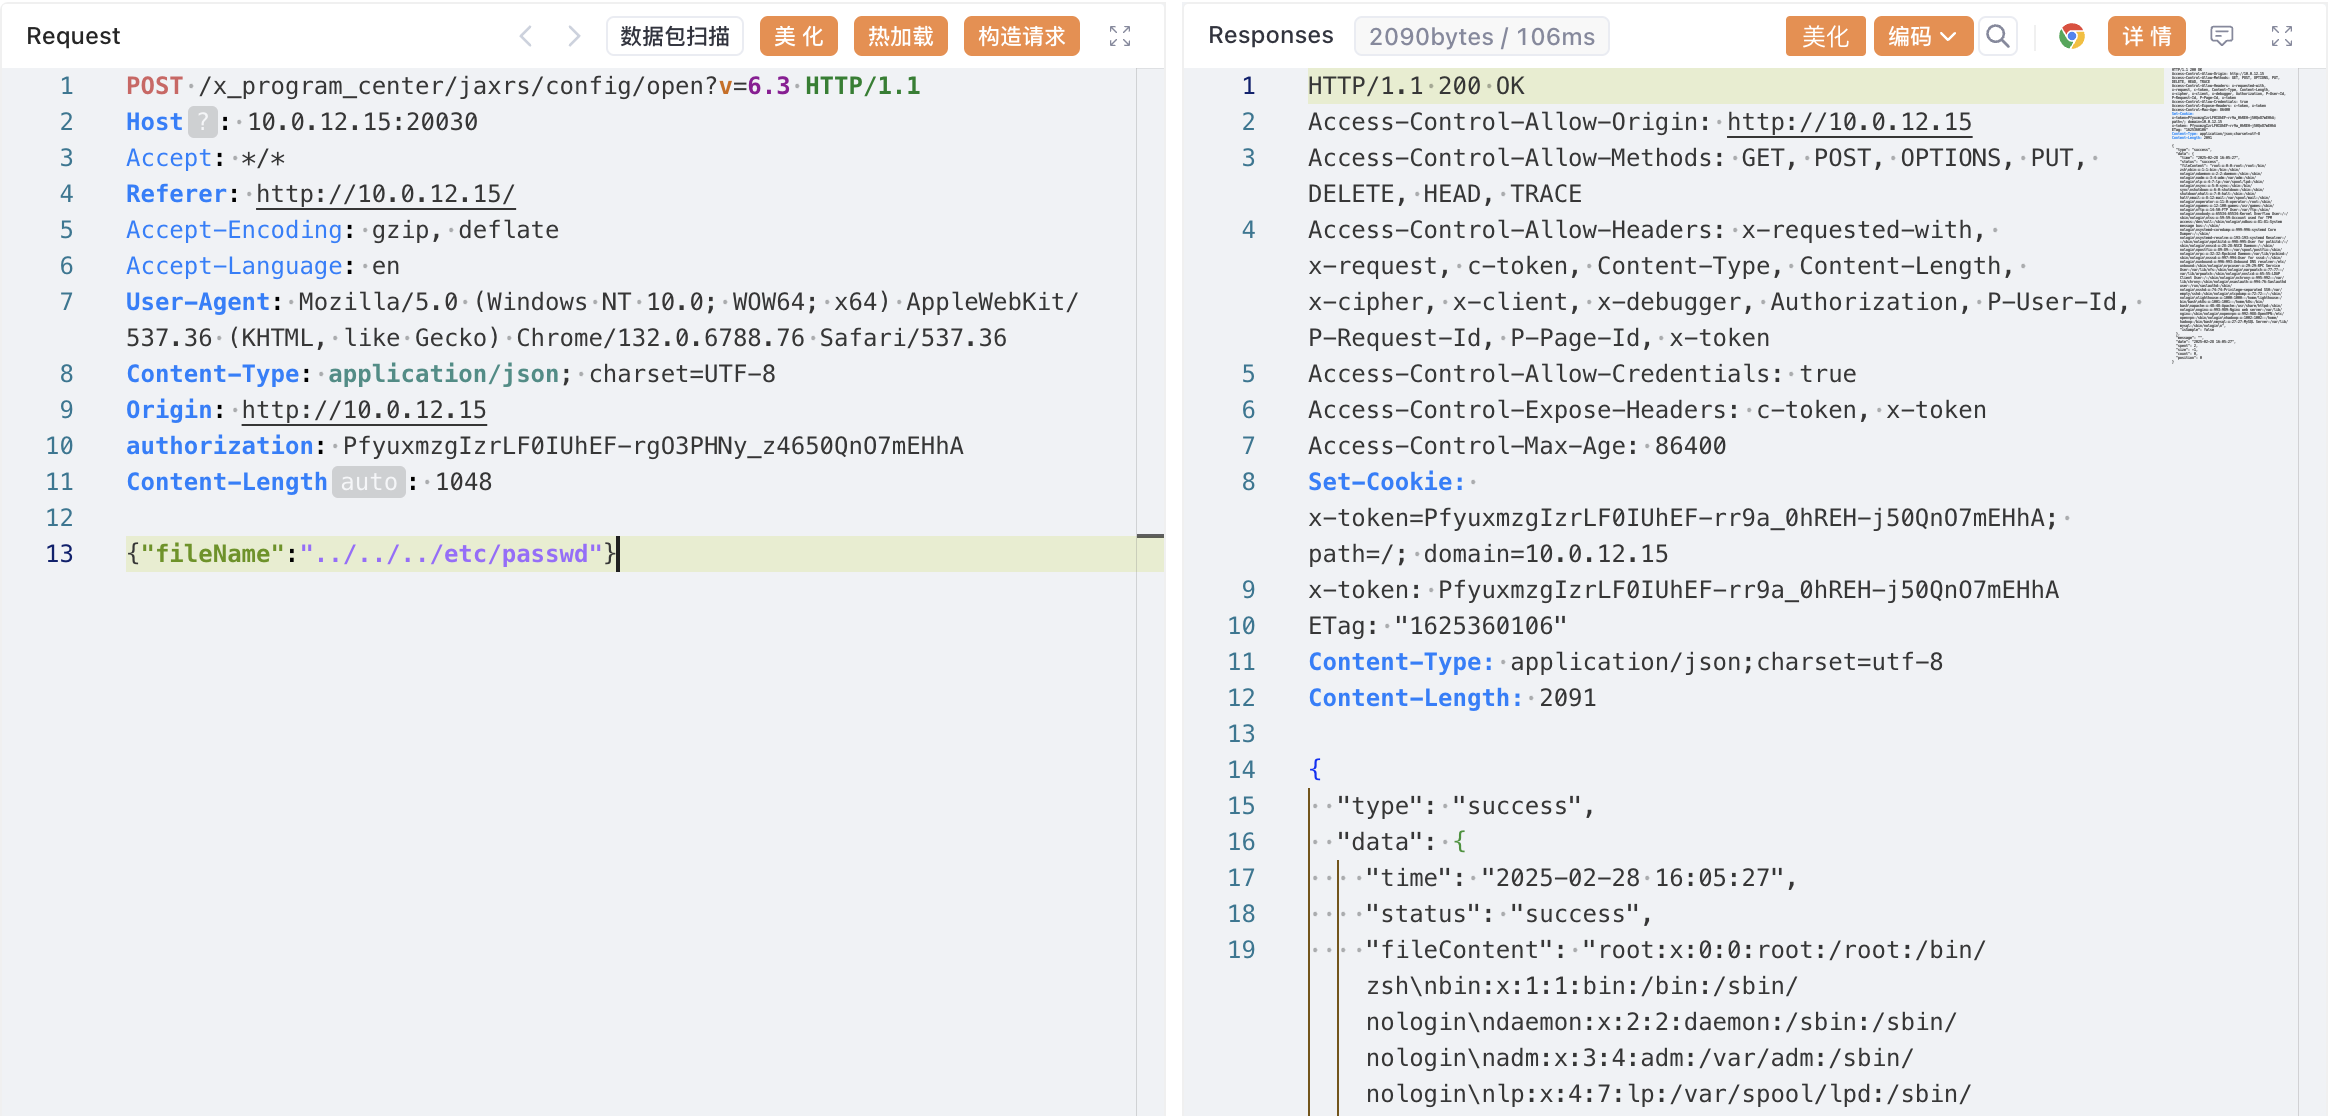Open the response search magnifier

1997,37
